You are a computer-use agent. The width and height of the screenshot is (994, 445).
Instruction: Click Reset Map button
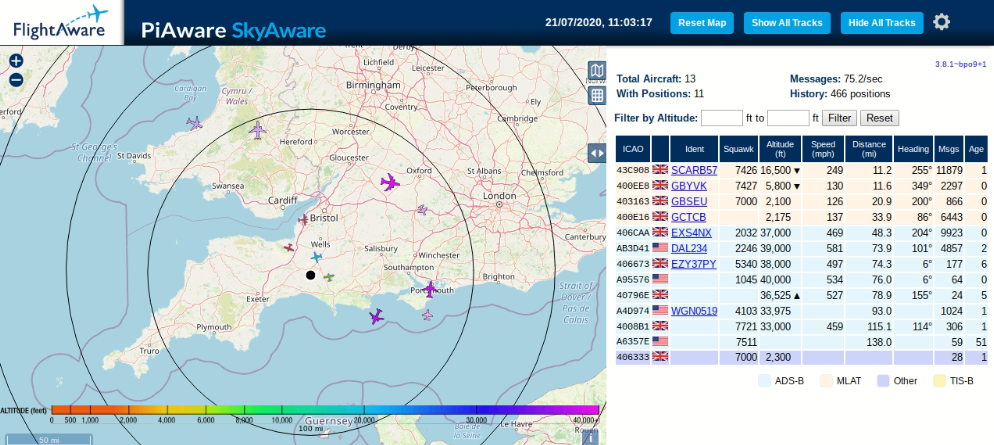(702, 23)
